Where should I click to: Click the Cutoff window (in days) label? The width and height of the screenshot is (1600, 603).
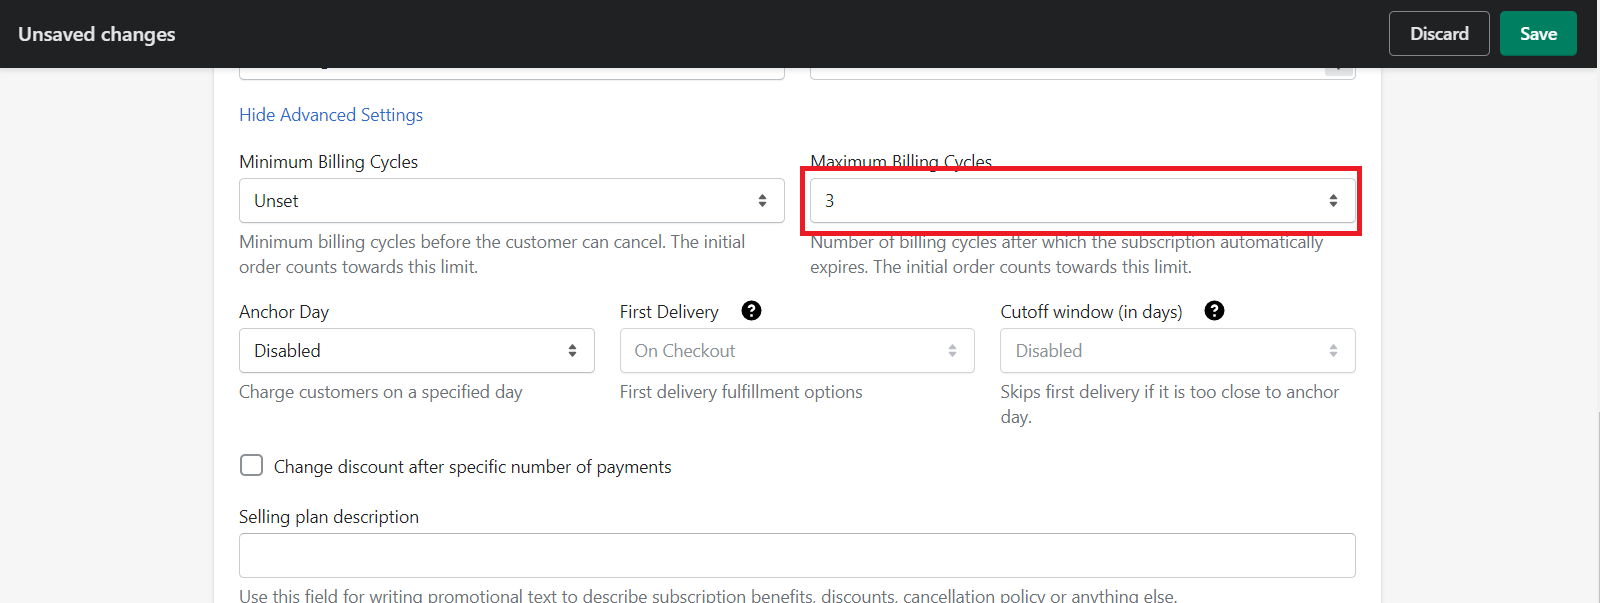pos(1091,312)
